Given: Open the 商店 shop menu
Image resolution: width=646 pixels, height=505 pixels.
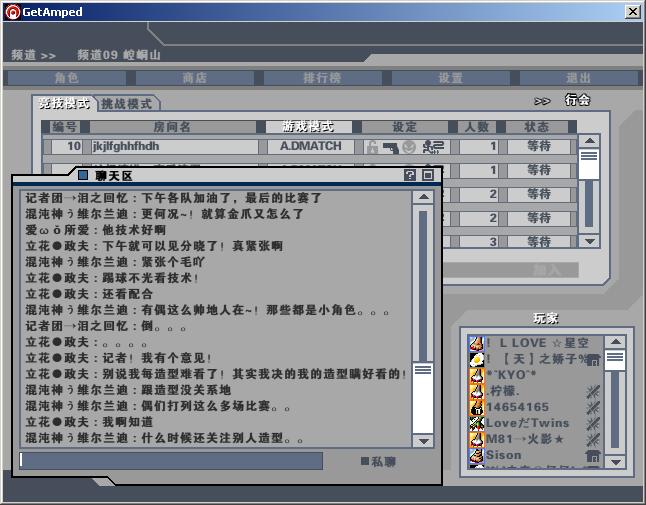Looking at the screenshot, I should pos(194,78).
